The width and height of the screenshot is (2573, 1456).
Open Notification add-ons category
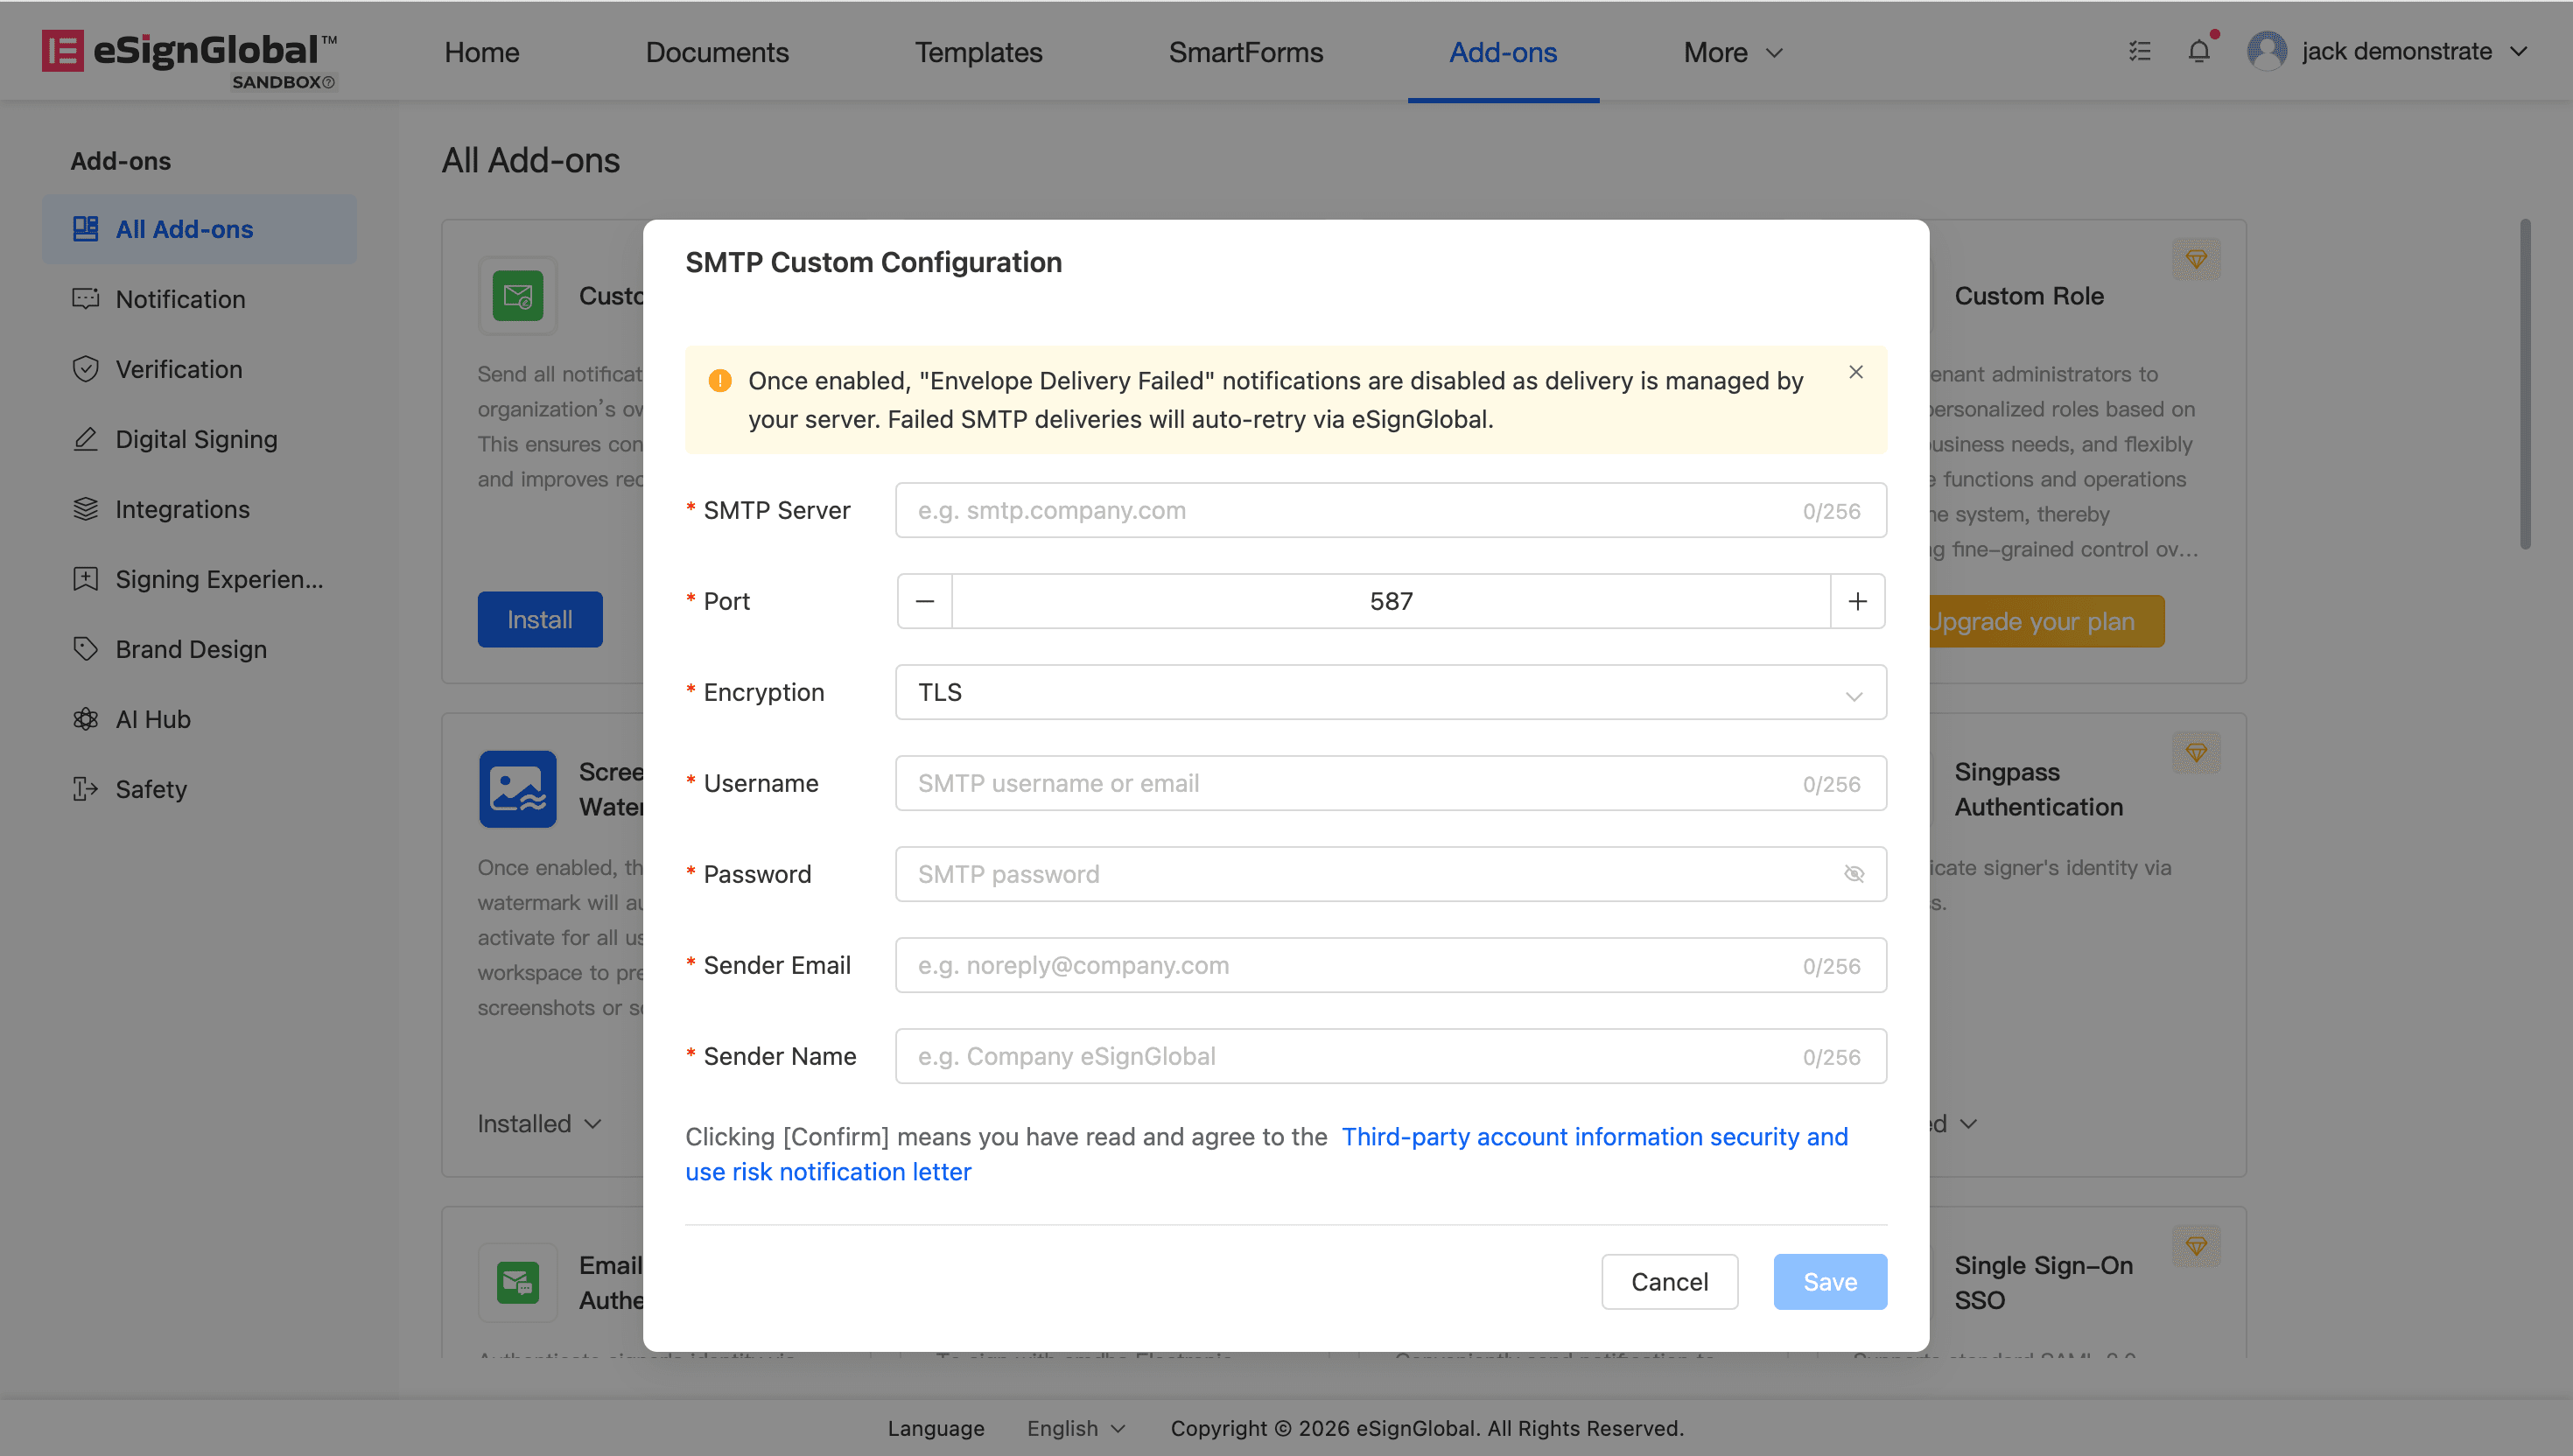[x=199, y=299]
